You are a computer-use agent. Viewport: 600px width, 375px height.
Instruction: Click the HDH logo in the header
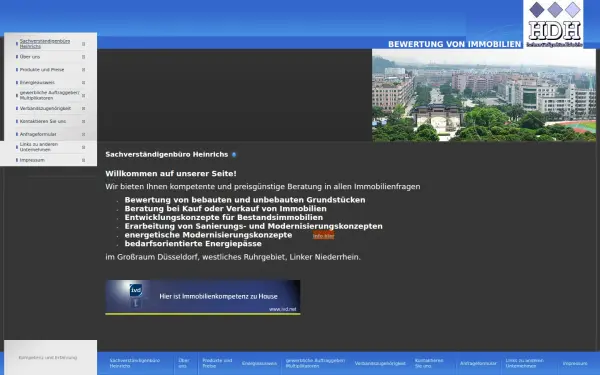coord(554,24)
